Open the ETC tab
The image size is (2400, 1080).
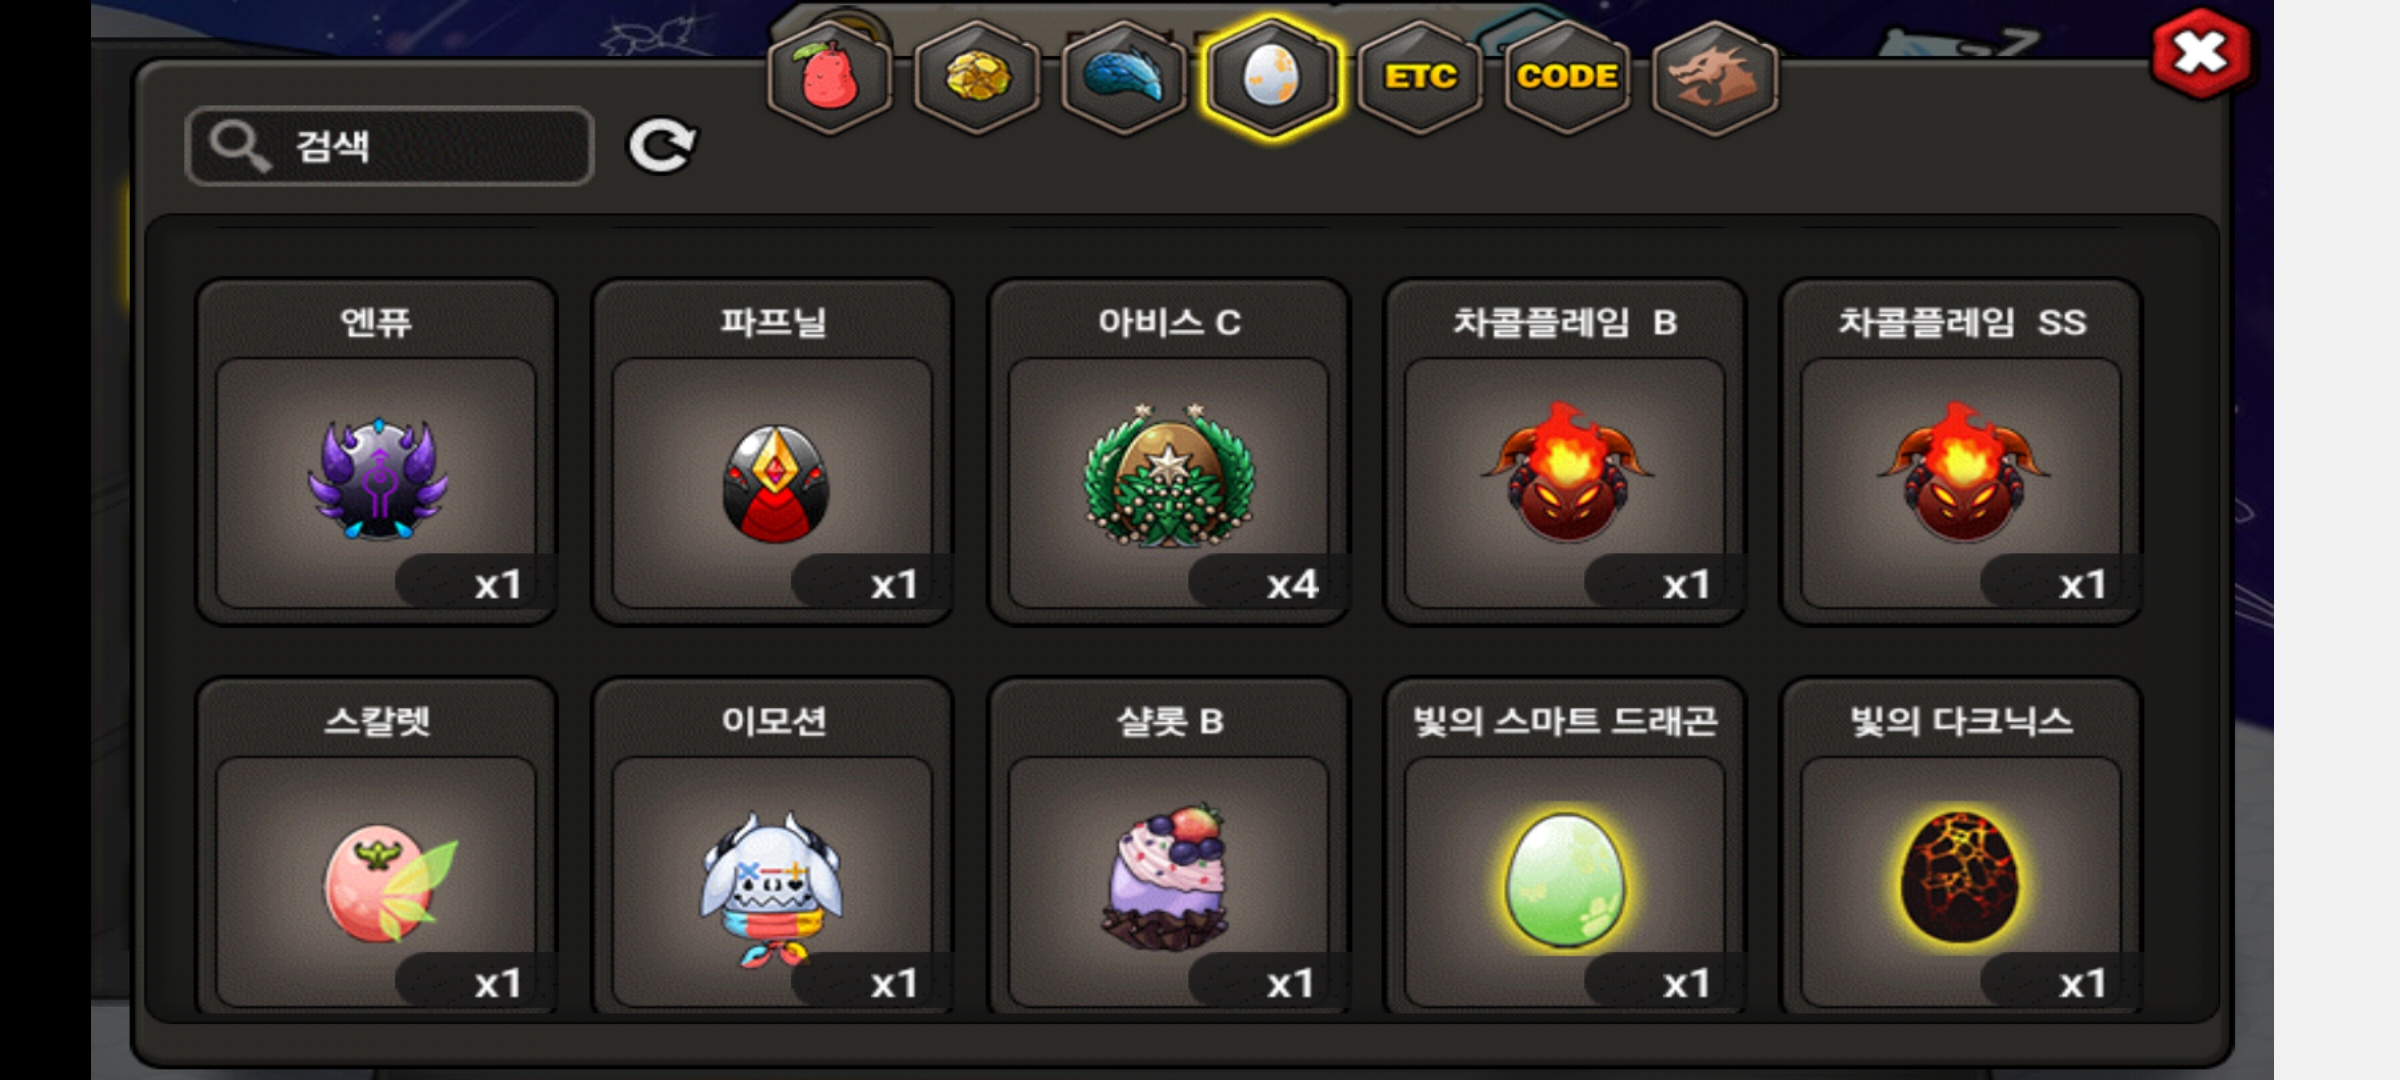pos(1419,77)
